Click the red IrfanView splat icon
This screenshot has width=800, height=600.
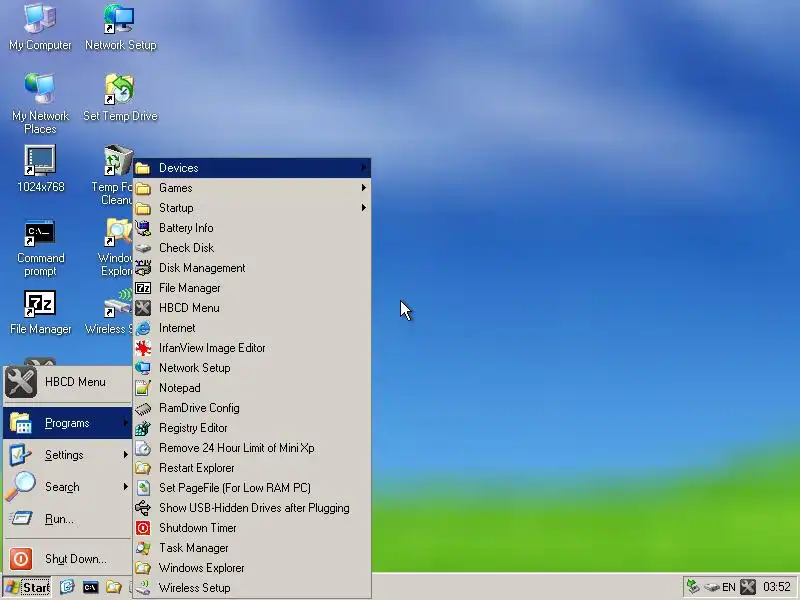coord(143,348)
